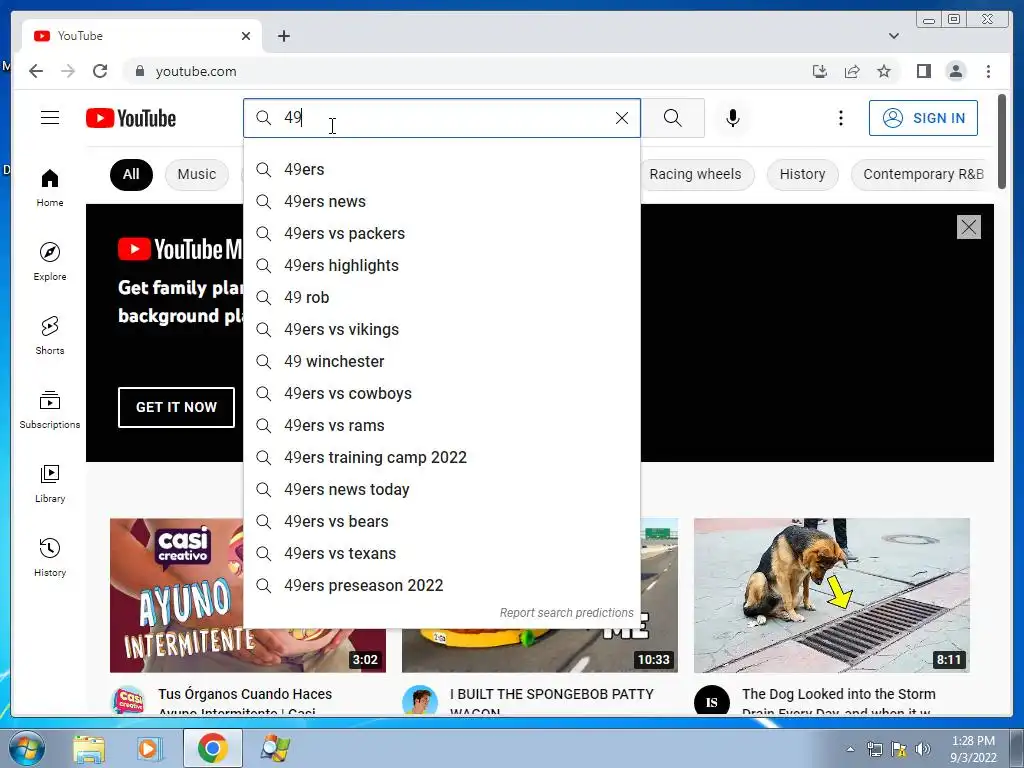Viewport: 1024px width, 768px height.
Task: Choose '49ers preseason 2022' suggestion
Action: tap(441, 586)
